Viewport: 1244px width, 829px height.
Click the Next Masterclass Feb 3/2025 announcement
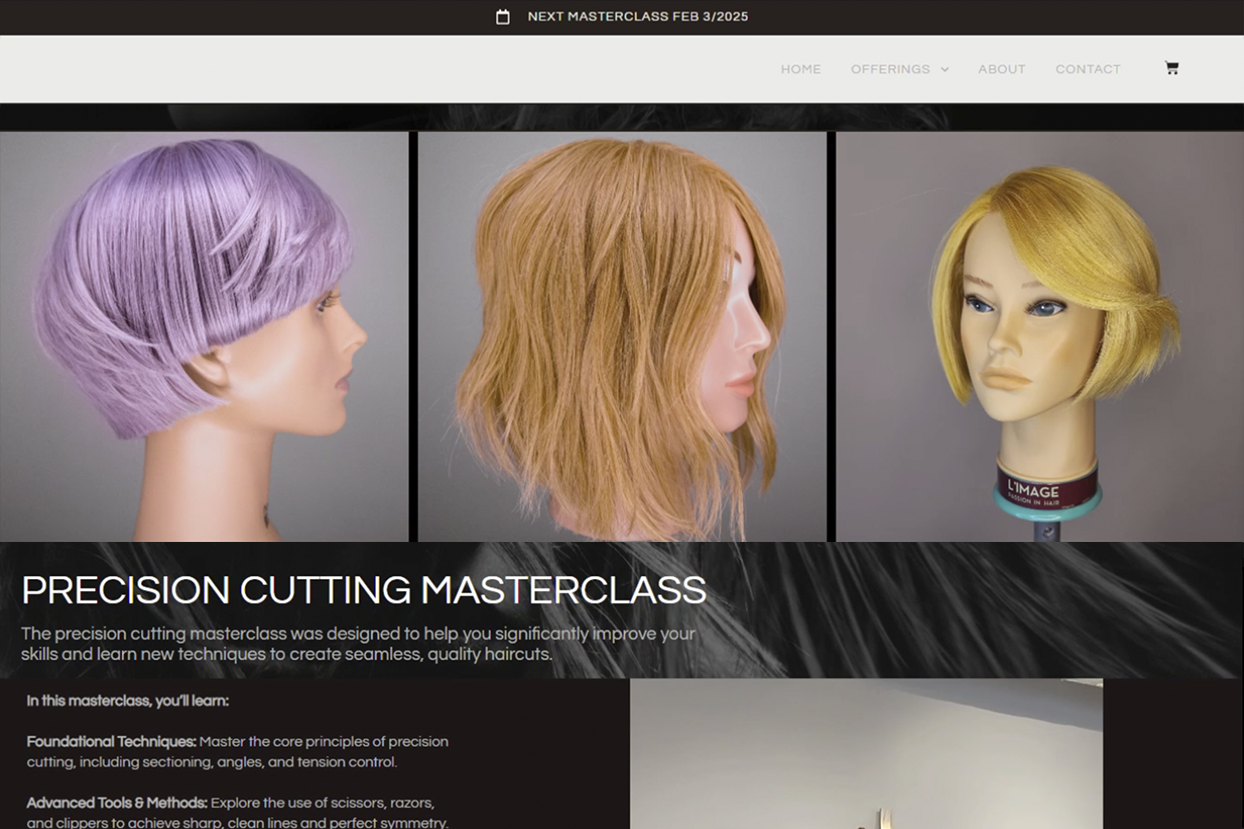[637, 17]
